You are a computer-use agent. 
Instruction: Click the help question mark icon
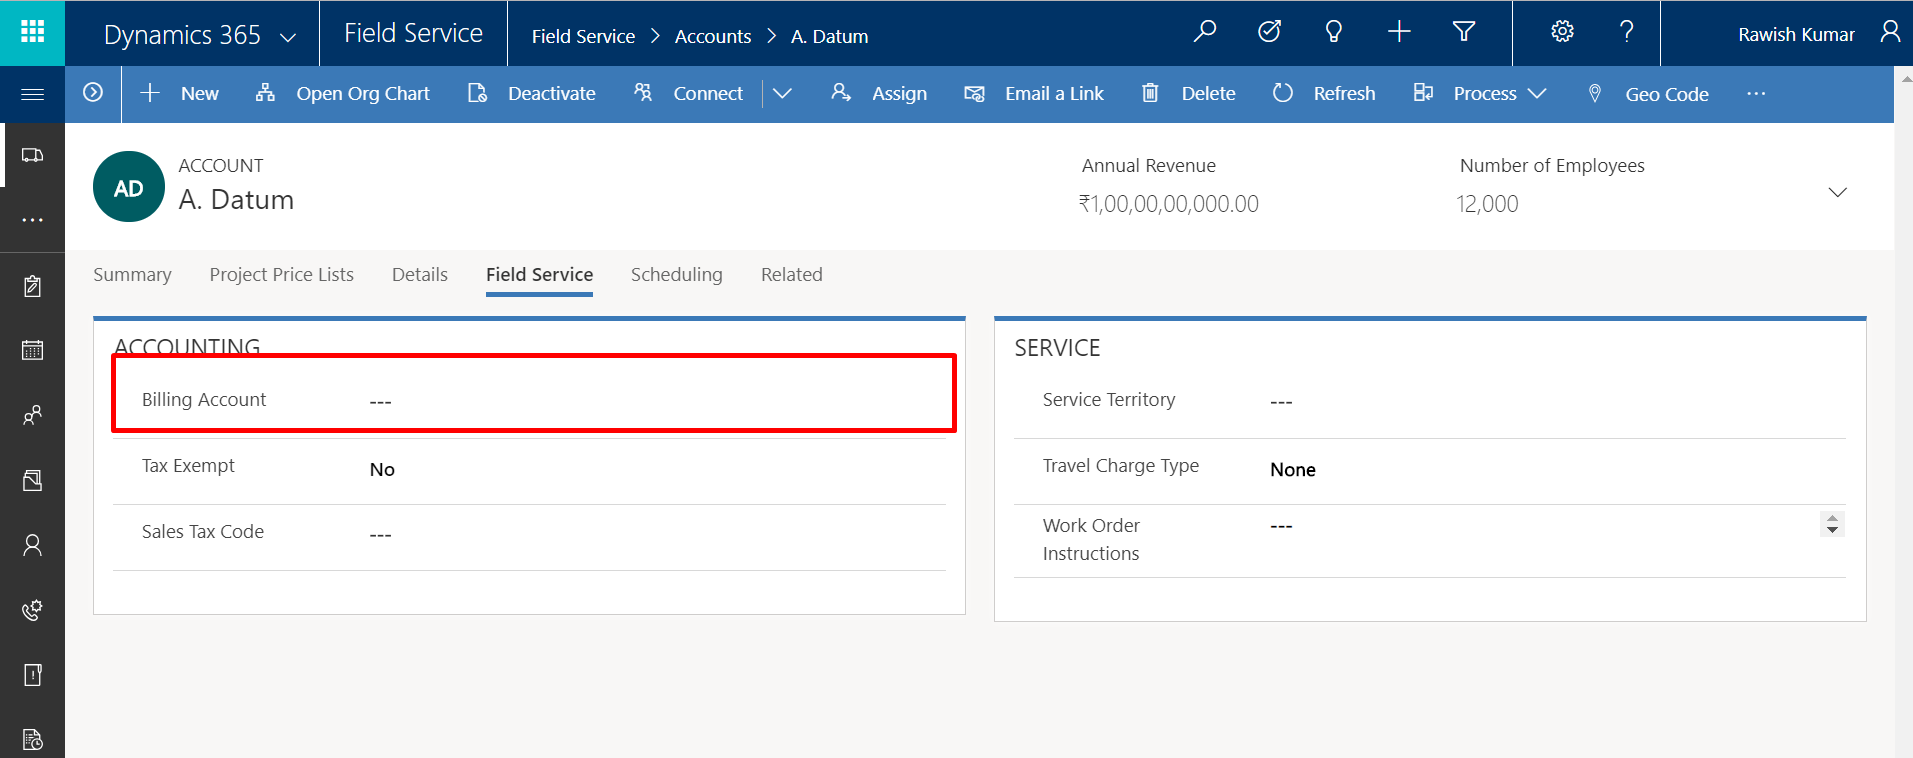coord(1626,32)
